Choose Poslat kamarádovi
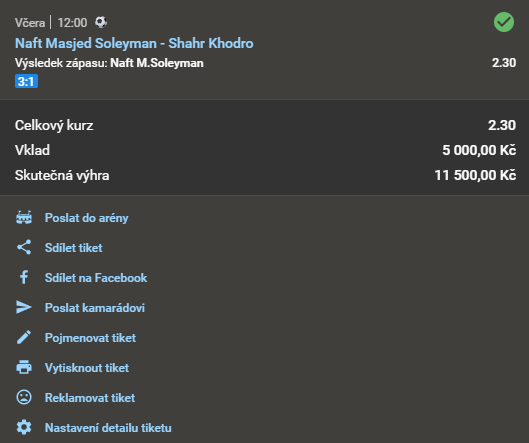 pyautogui.click(x=95, y=308)
